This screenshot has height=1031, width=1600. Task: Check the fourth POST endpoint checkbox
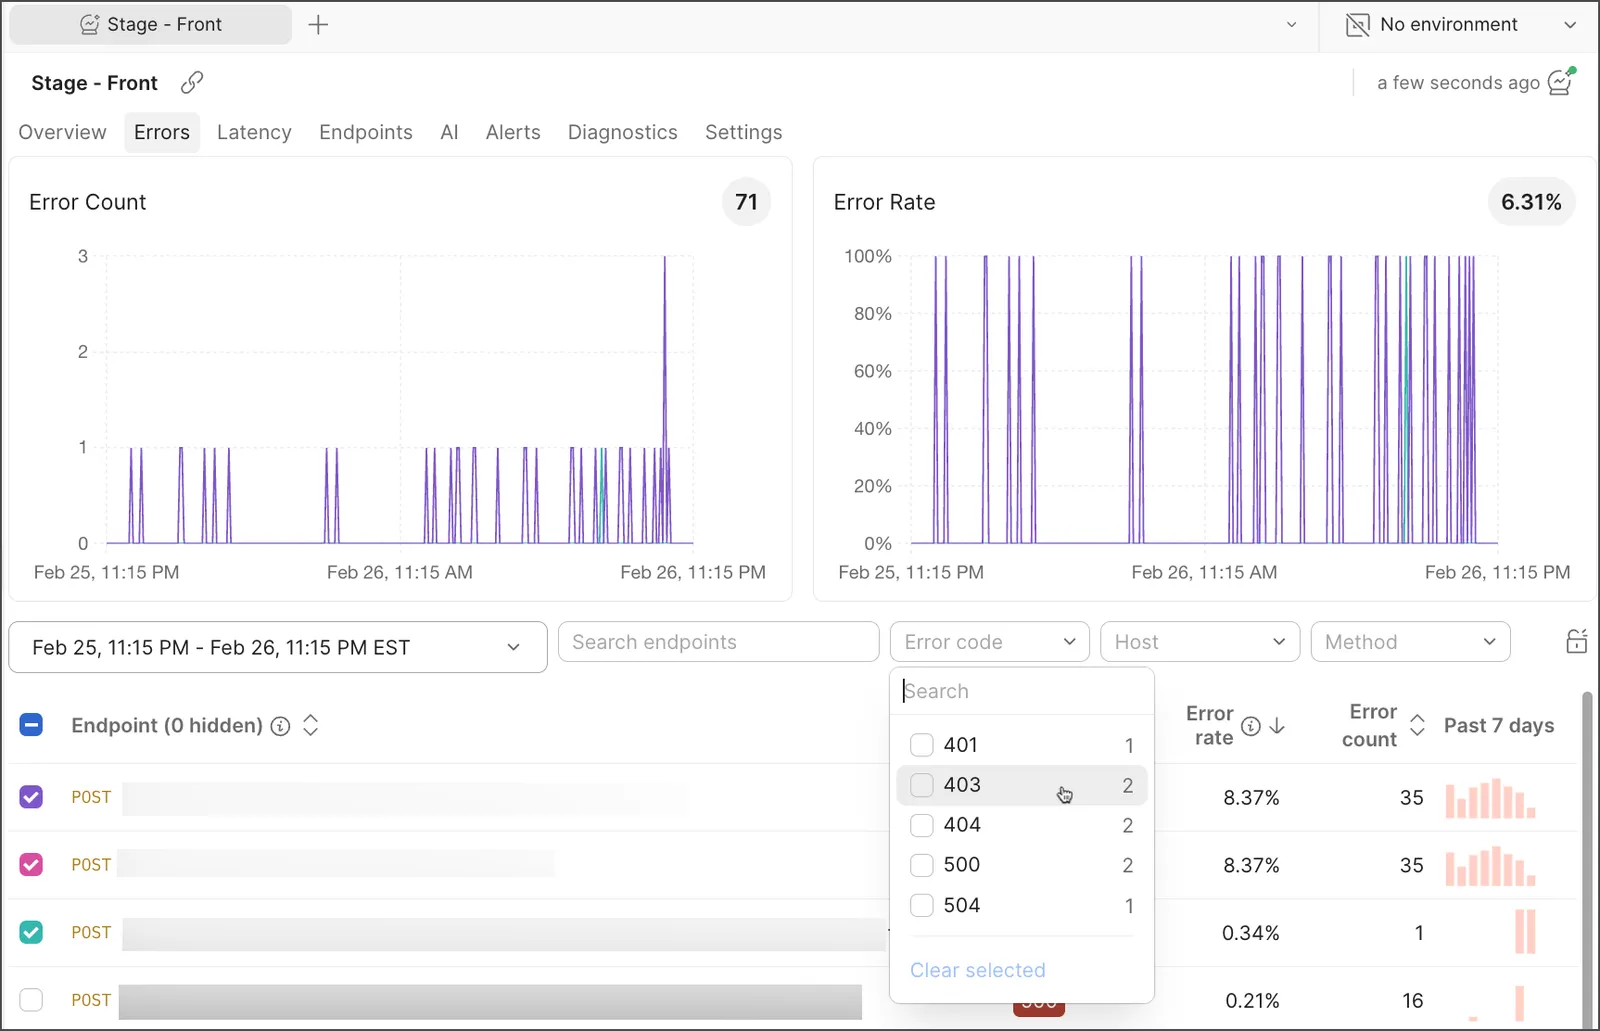pos(31,1000)
